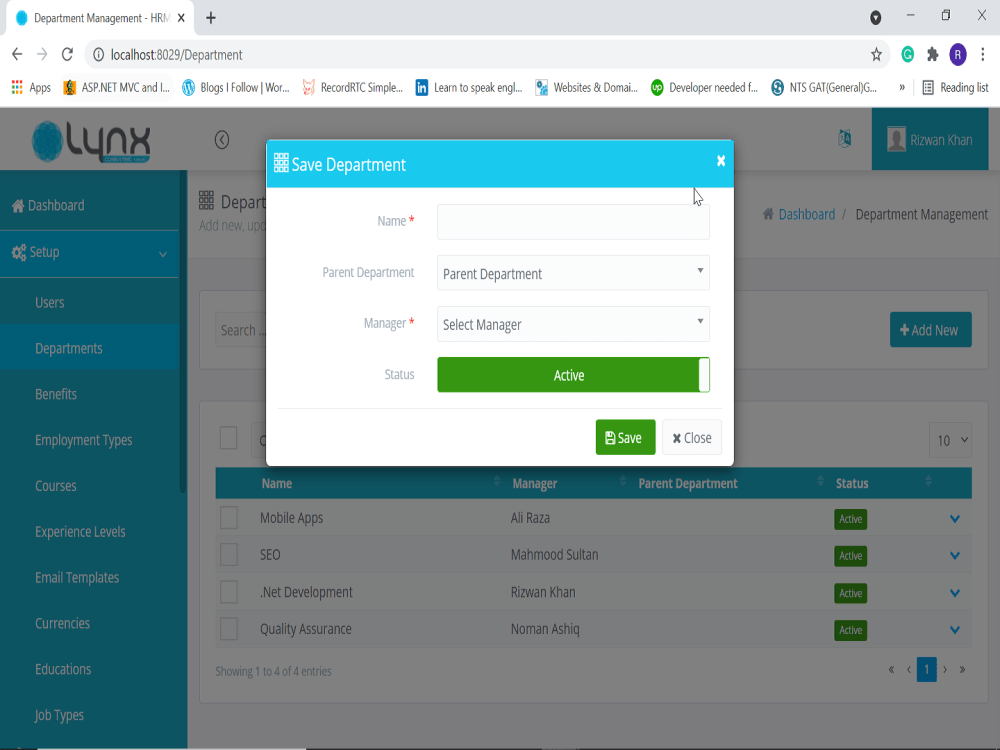Open the Rizwan Khan user menu

(x=929, y=140)
